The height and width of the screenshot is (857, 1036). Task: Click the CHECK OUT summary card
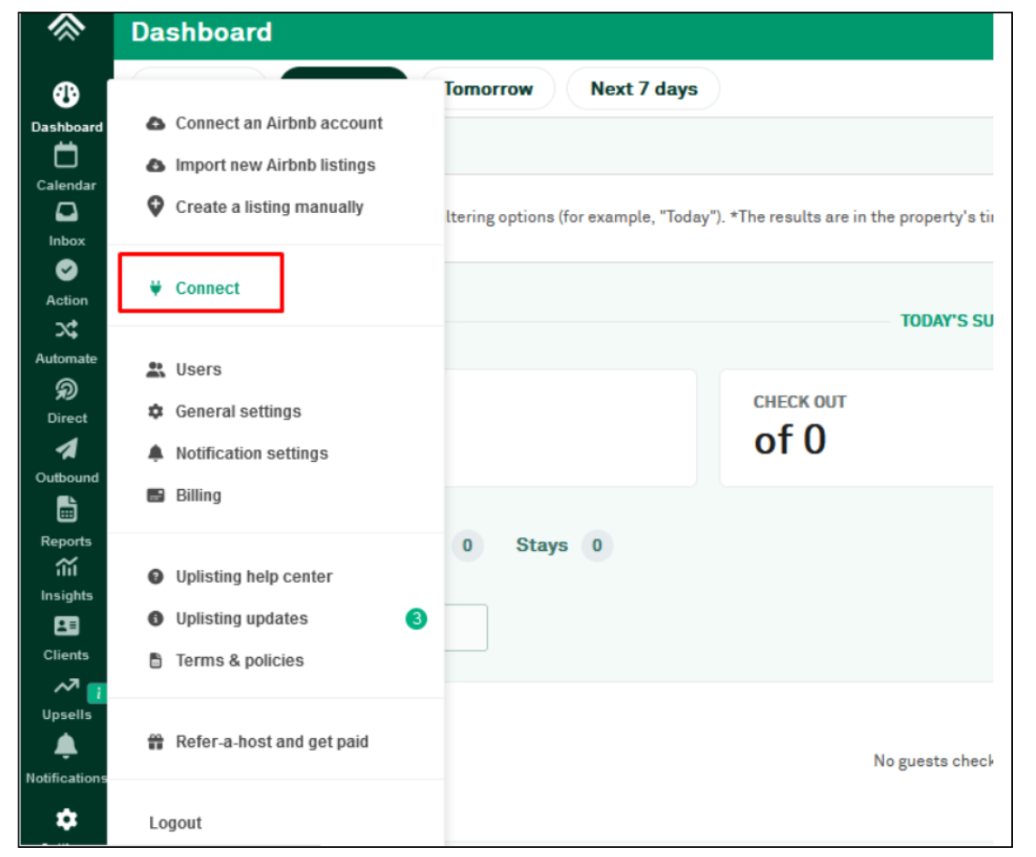pyautogui.click(x=856, y=428)
